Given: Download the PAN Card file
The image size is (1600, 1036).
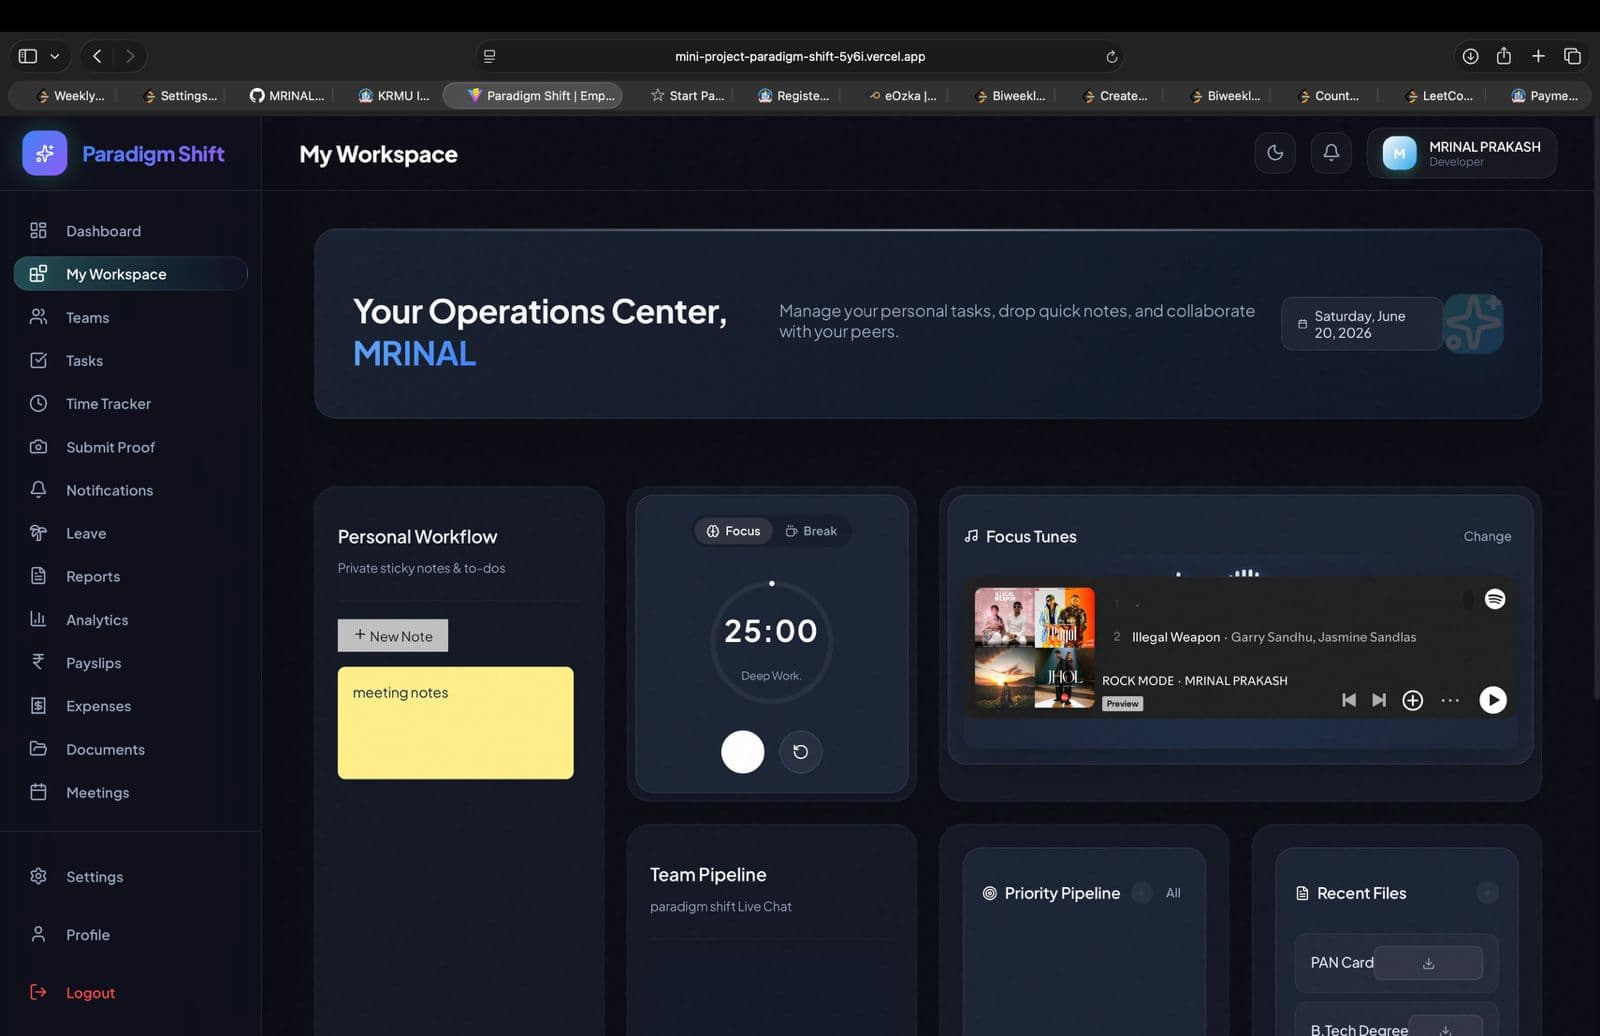Looking at the screenshot, I should pyautogui.click(x=1428, y=963).
